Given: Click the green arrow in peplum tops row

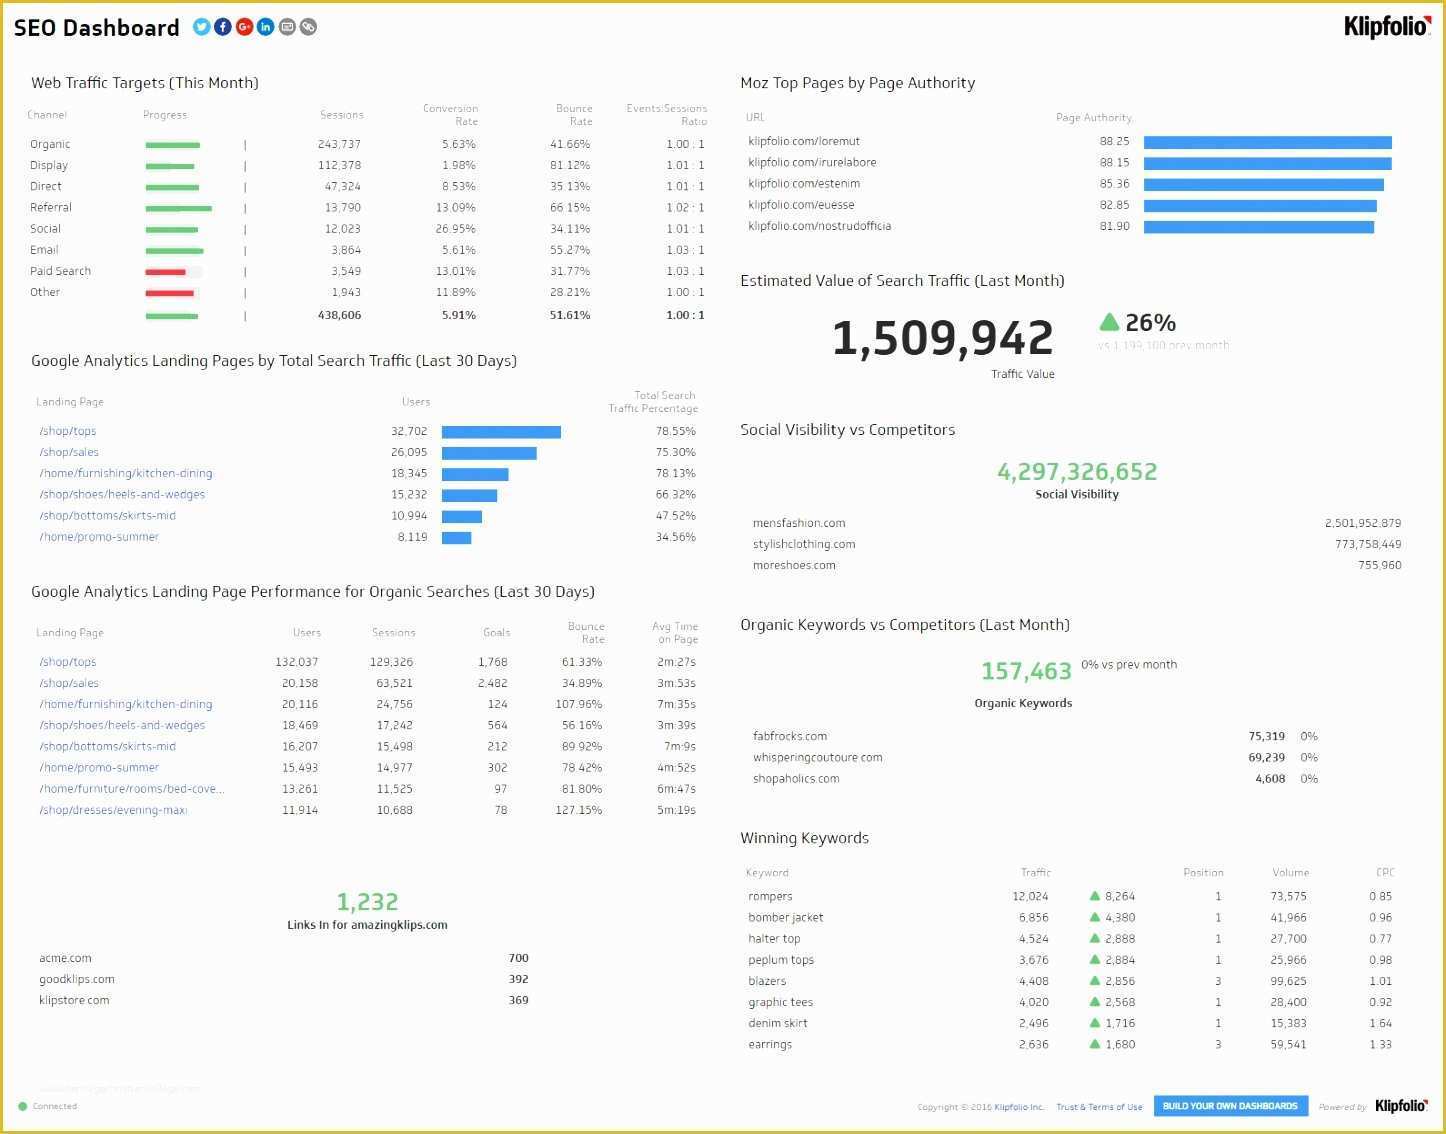Looking at the screenshot, I should (1095, 959).
